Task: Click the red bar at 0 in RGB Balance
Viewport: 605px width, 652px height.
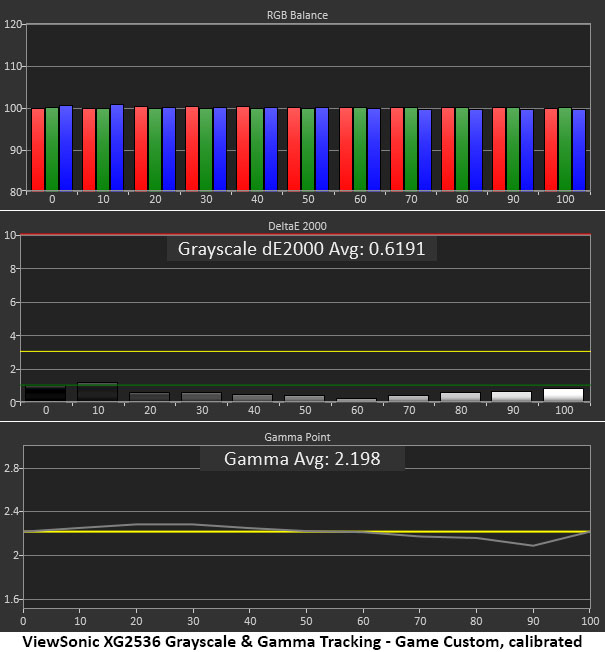Action: tap(38, 149)
